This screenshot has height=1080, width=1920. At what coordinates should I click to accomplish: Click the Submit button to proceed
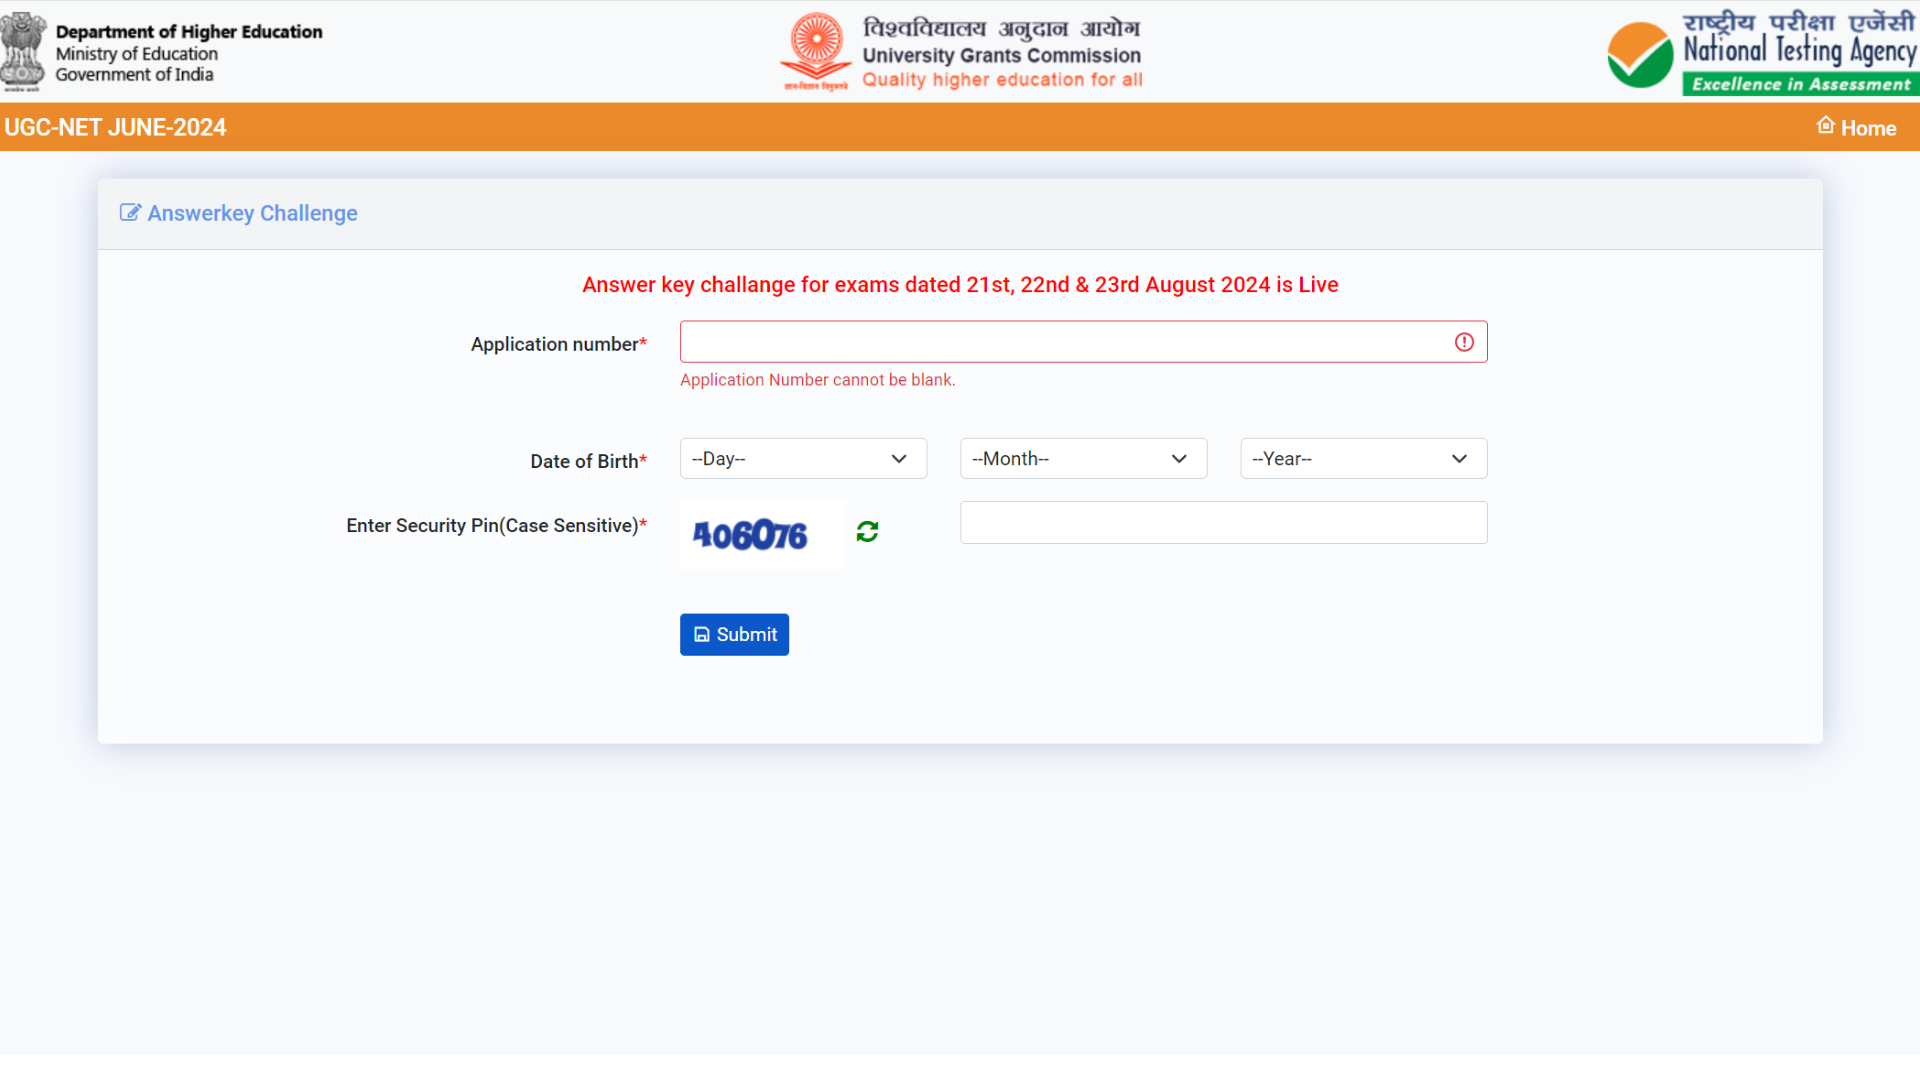pos(733,634)
